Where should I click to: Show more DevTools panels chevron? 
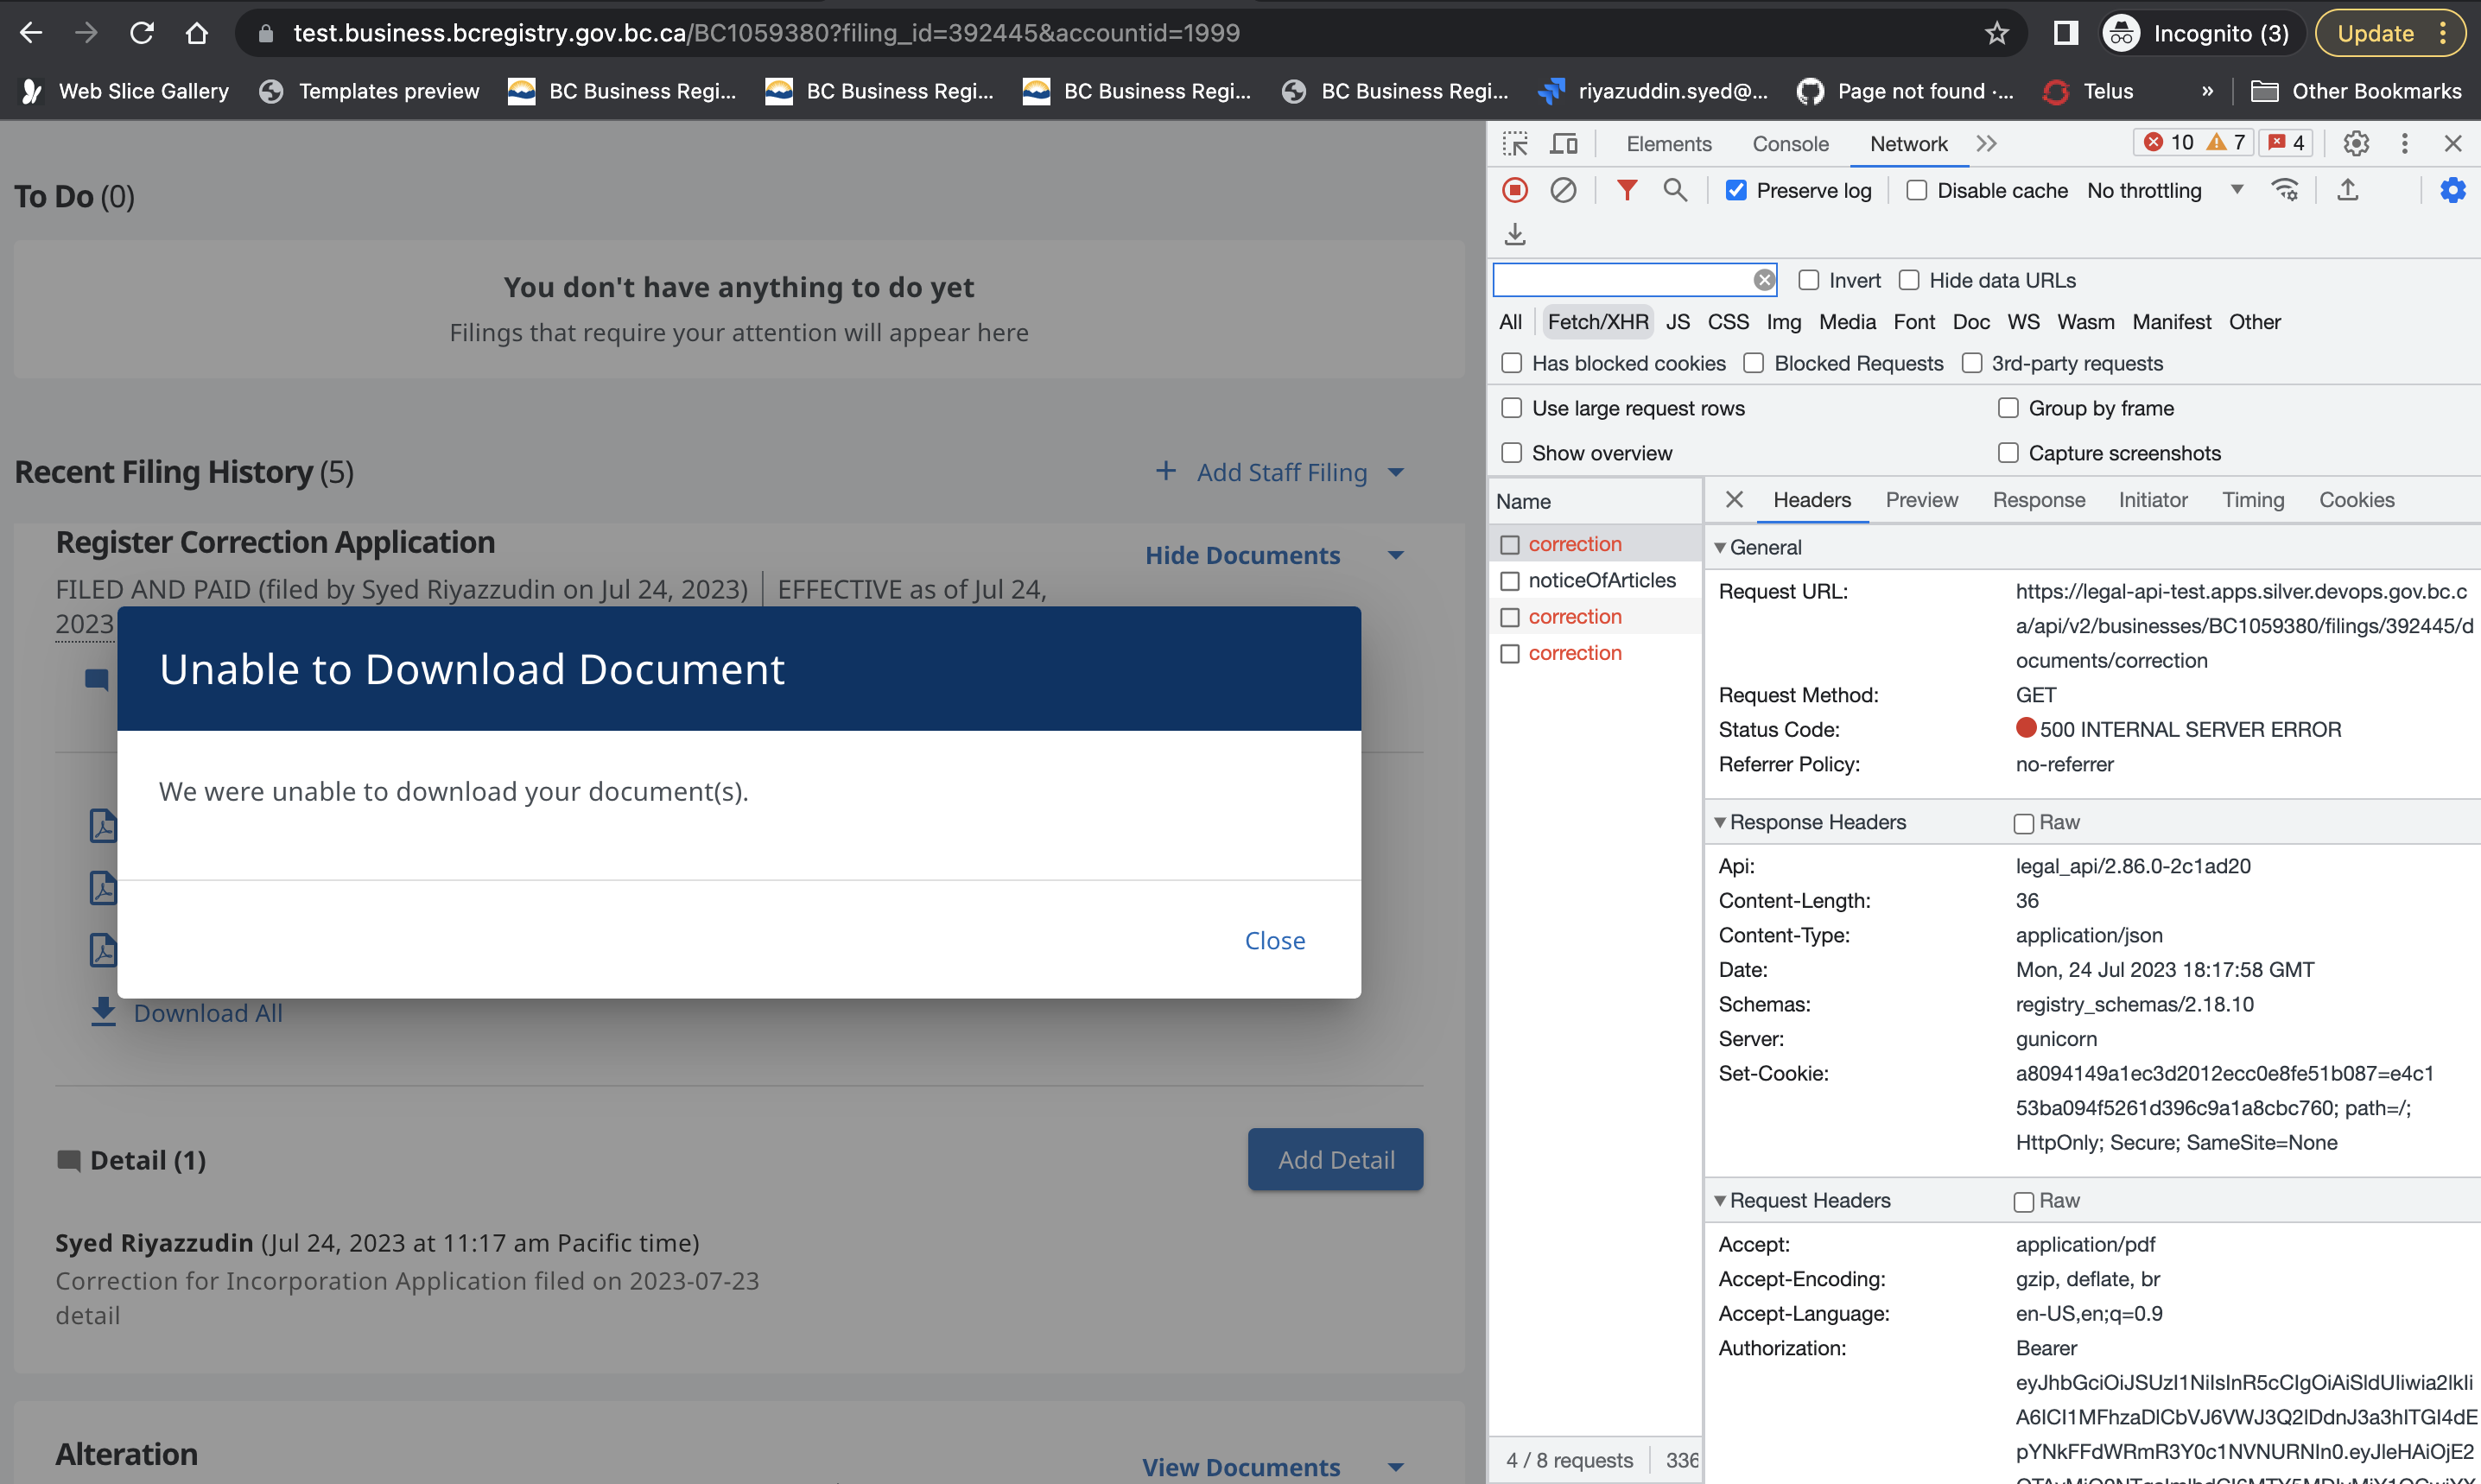click(1986, 144)
